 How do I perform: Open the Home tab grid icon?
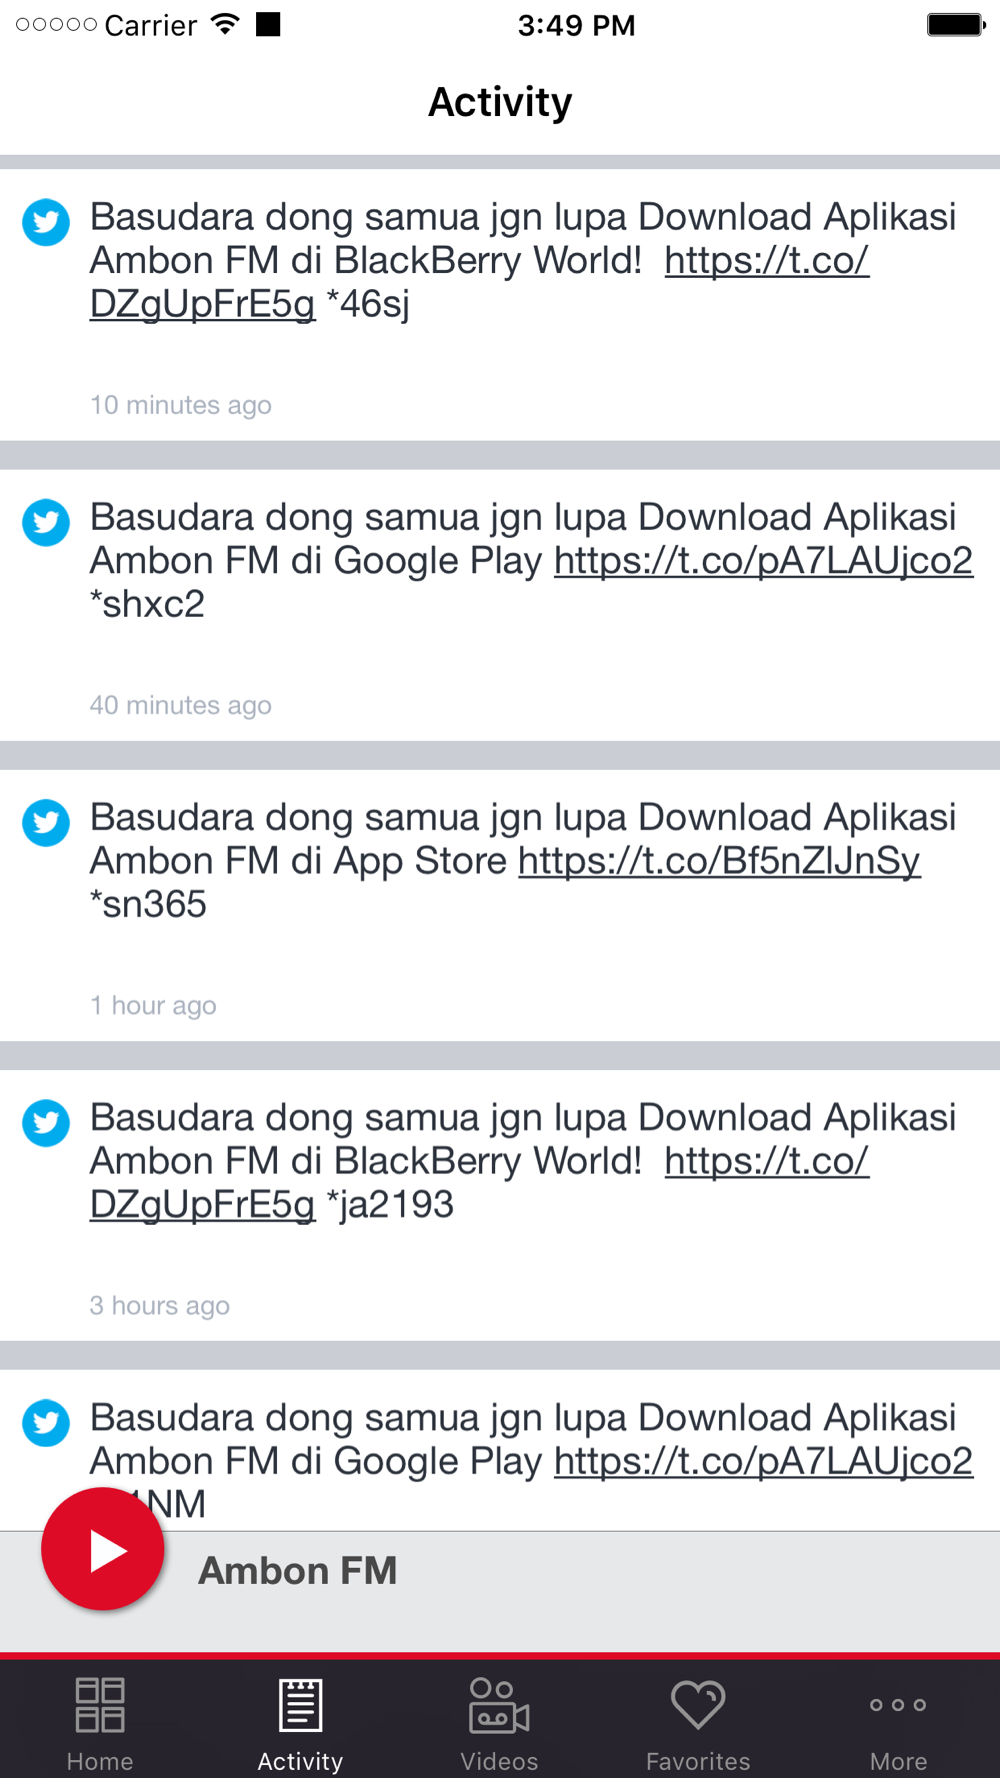(100, 1705)
